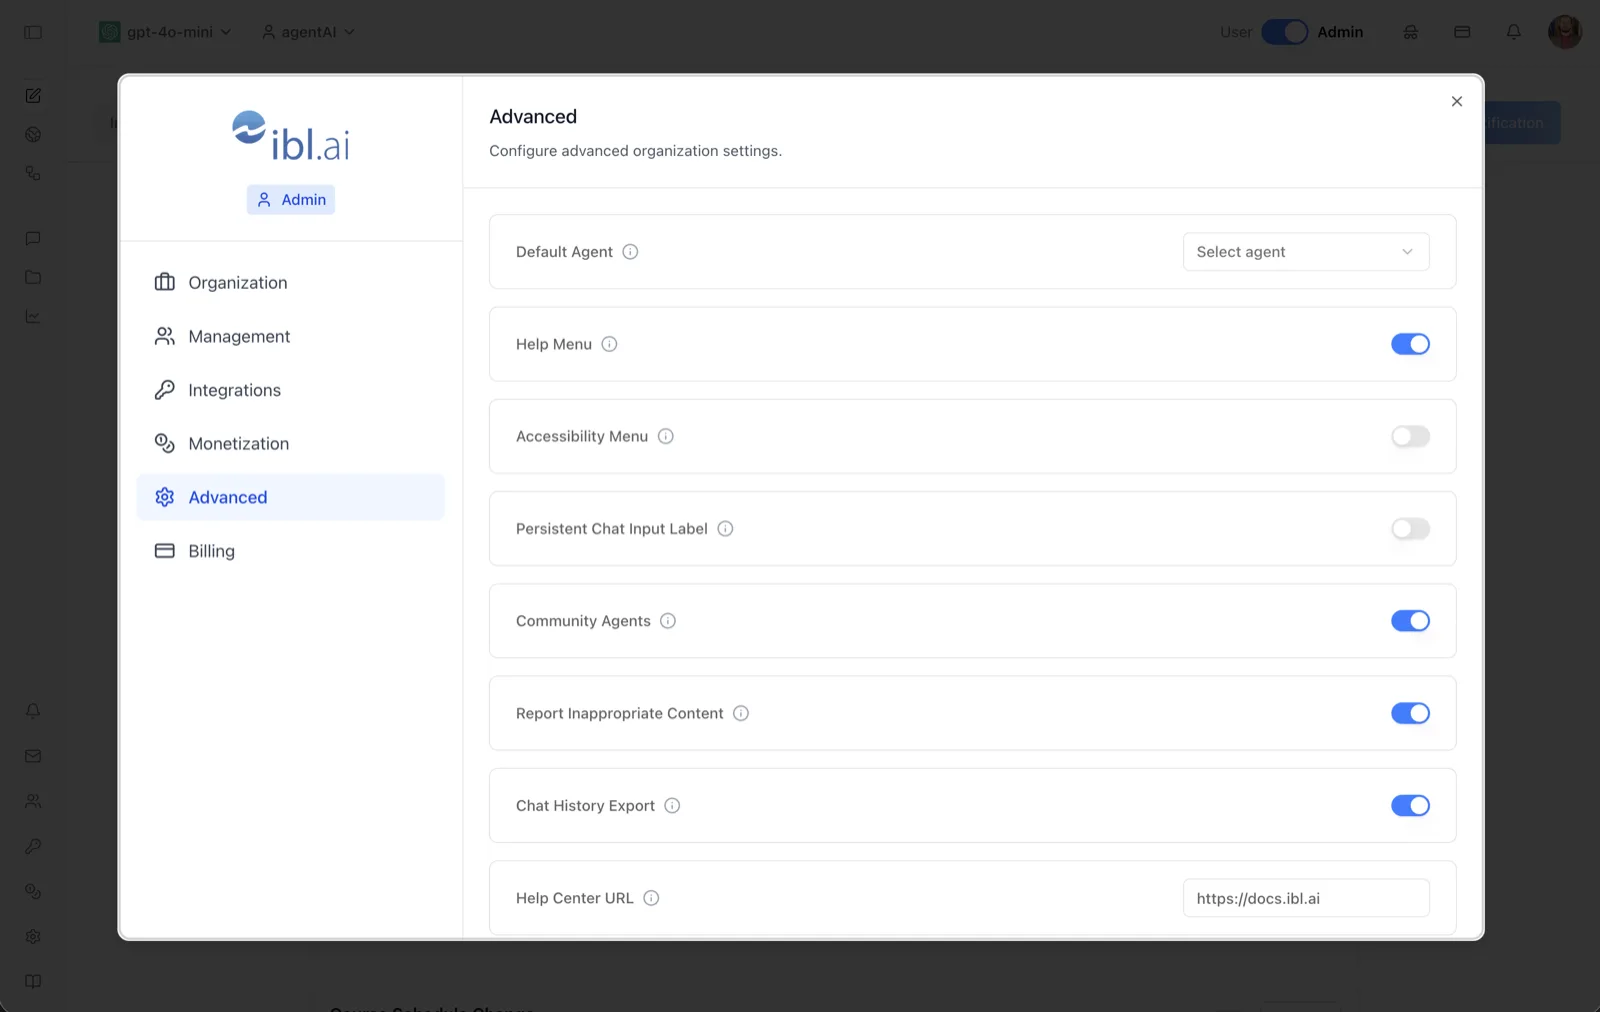
Task: Switch the User/Admin toggle in top bar
Action: tap(1284, 32)
